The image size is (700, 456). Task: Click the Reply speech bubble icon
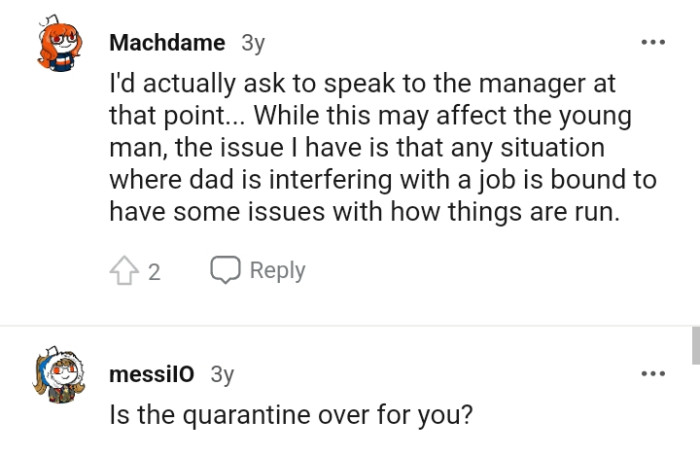click(x=225, y=270)
